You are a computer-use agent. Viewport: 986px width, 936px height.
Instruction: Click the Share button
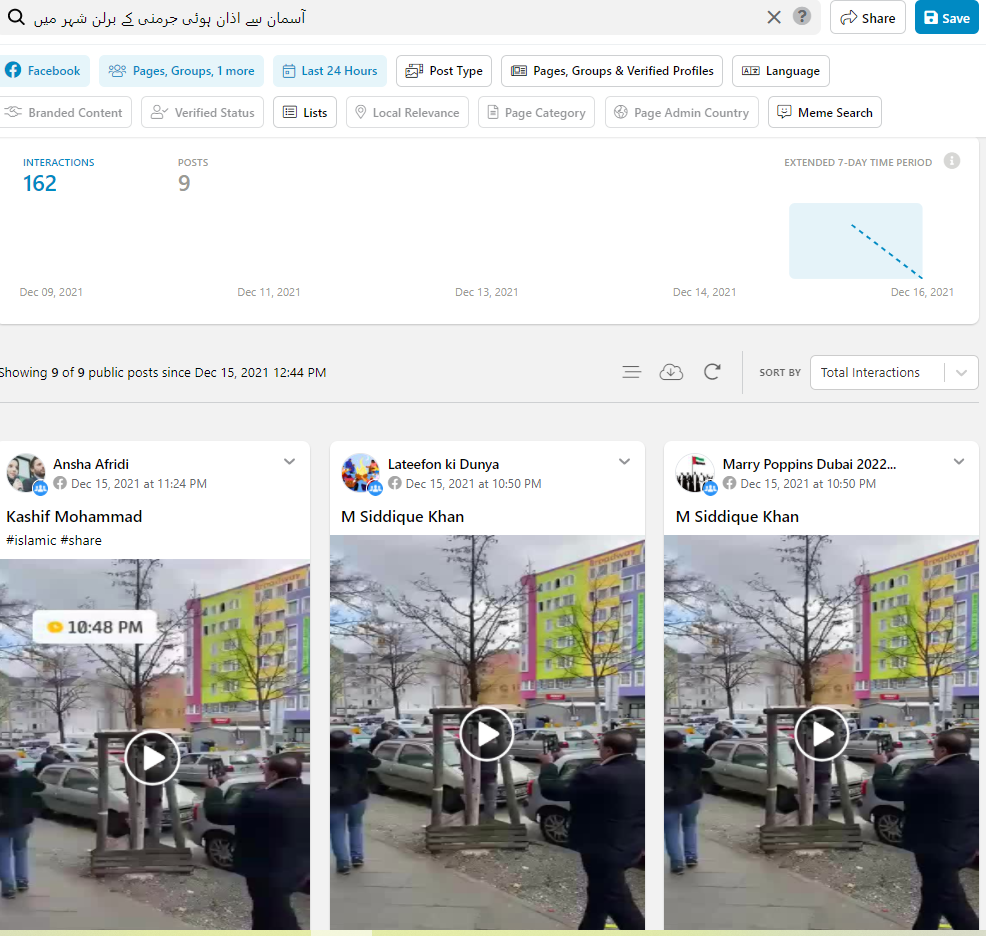[x=867, y=18]
